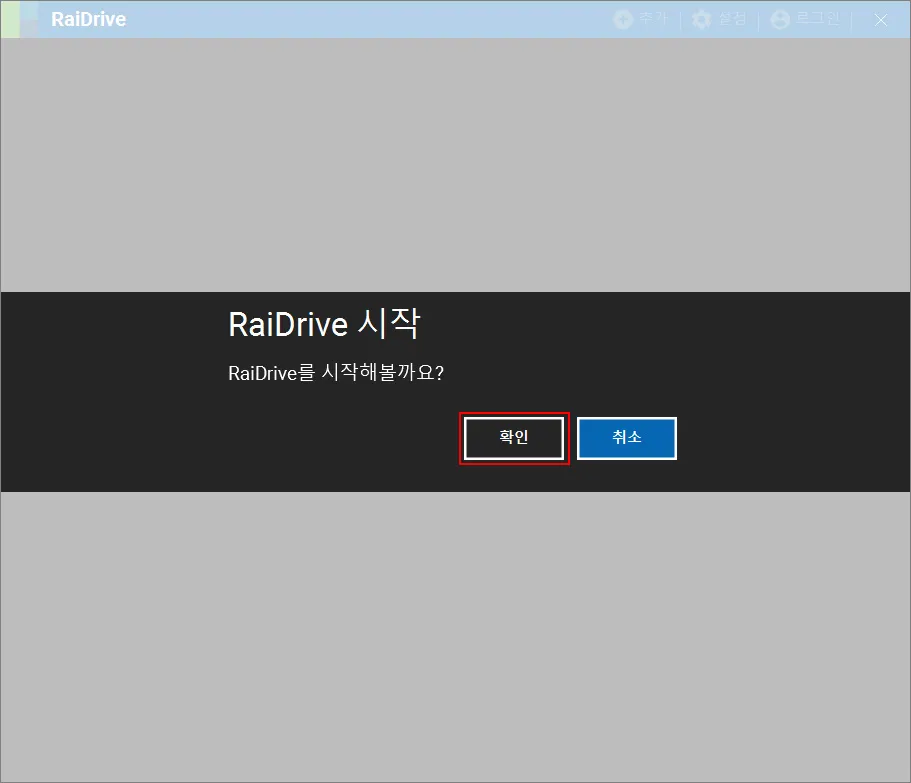
Task: Confirm with the 확인 button
Action: click(x=514, y=438)
